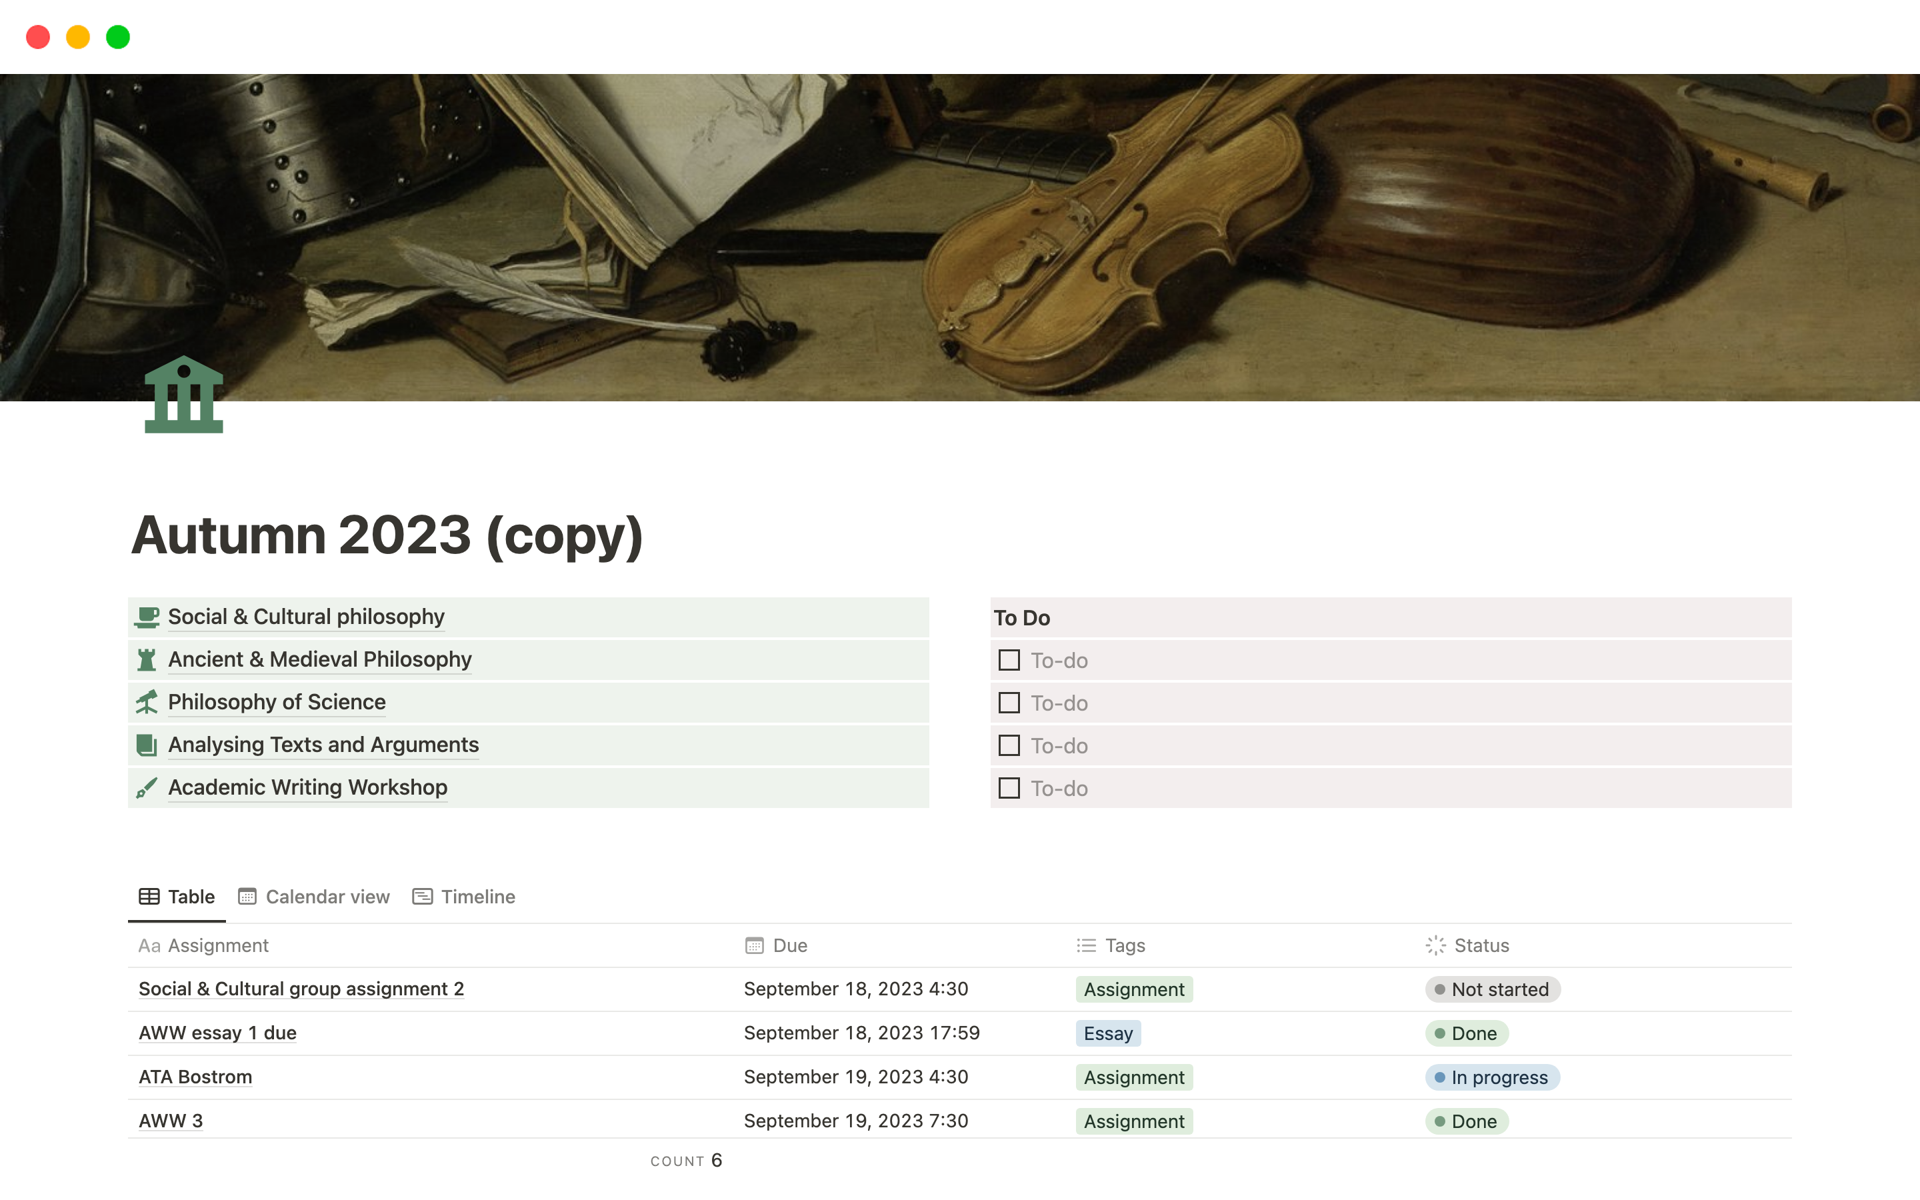Open Social & Cultural group assignment 2

(x=303, y=988)
